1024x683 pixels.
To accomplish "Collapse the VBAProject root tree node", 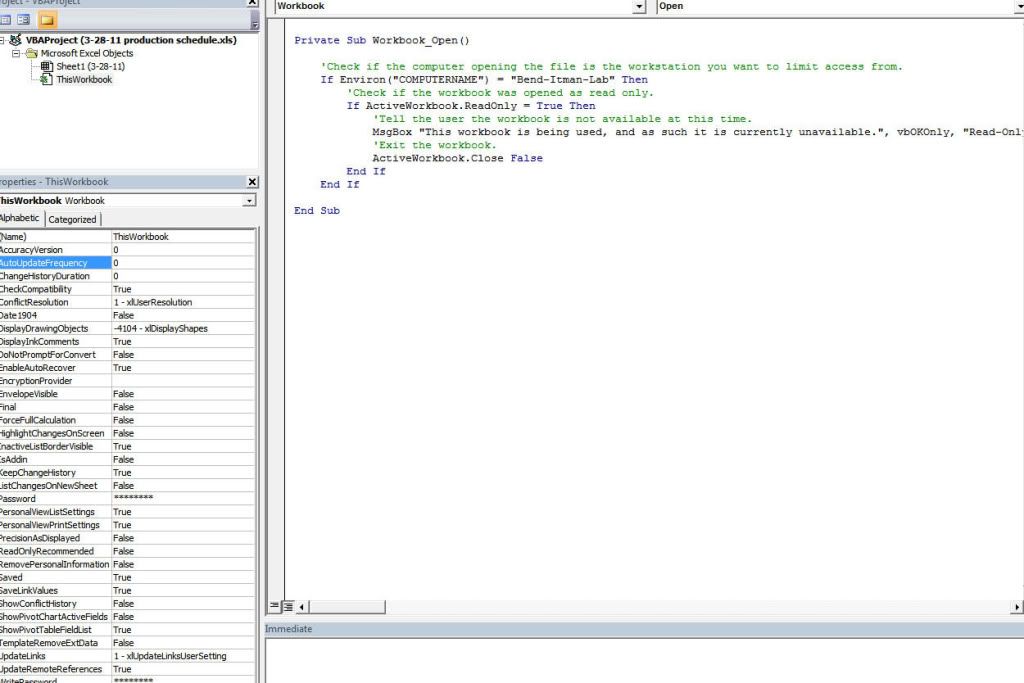I will coord(3,40).
